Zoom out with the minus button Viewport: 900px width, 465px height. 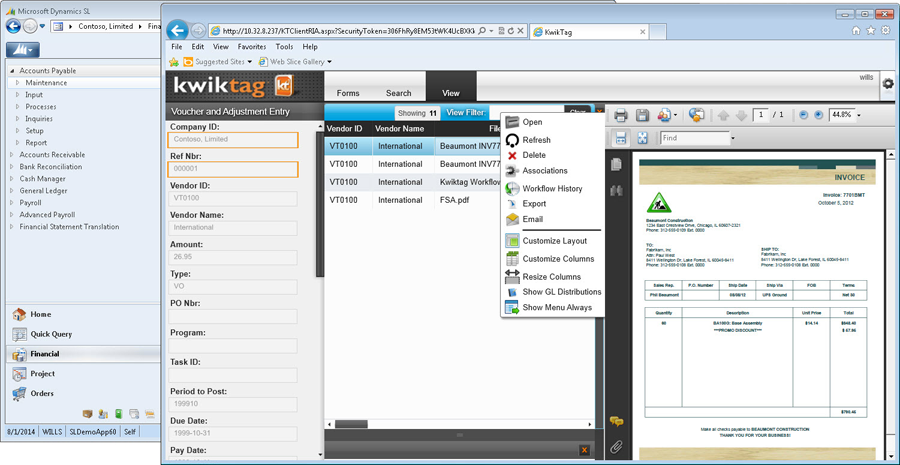804,115
